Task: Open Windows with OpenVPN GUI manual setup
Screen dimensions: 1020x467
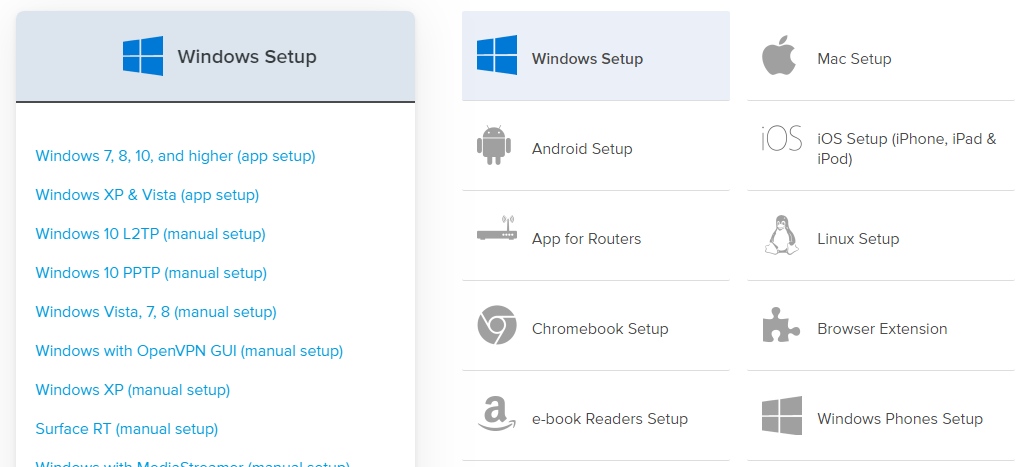Action: click(x=189, y=351)
